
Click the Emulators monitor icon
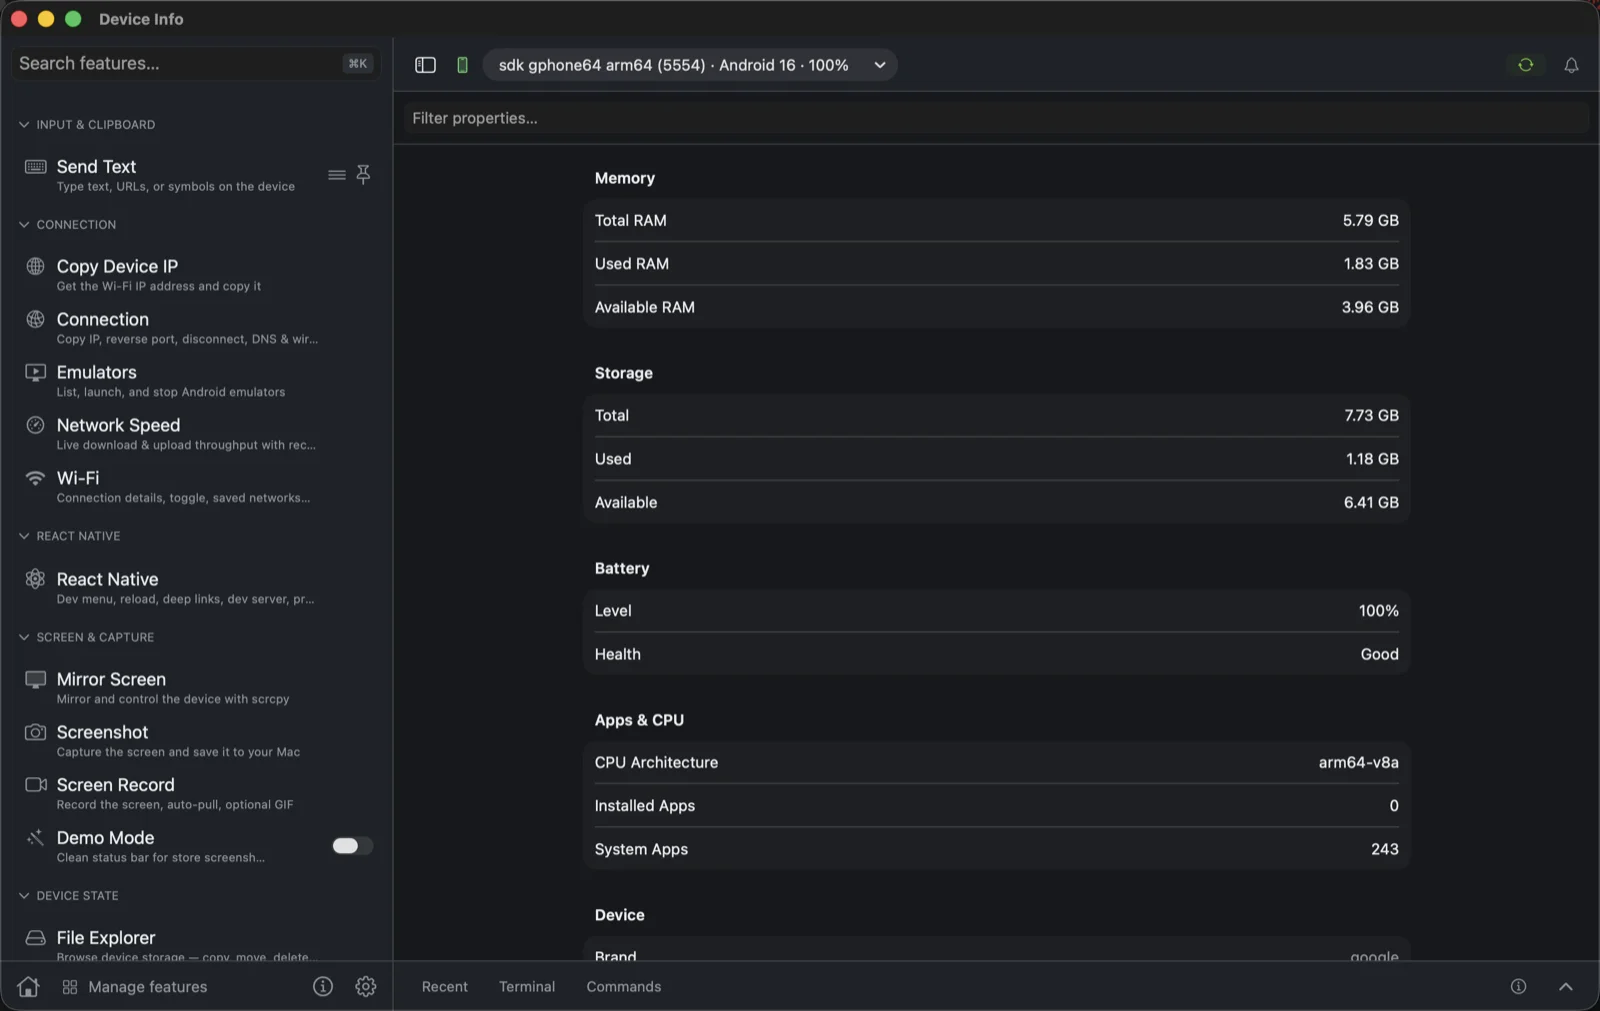tap(35, 372)
